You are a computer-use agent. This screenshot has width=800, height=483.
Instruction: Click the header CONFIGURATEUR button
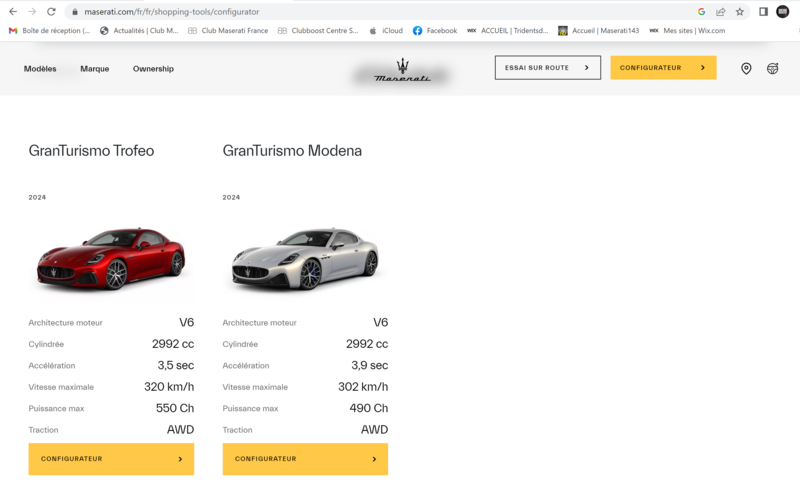coord(663,67)
